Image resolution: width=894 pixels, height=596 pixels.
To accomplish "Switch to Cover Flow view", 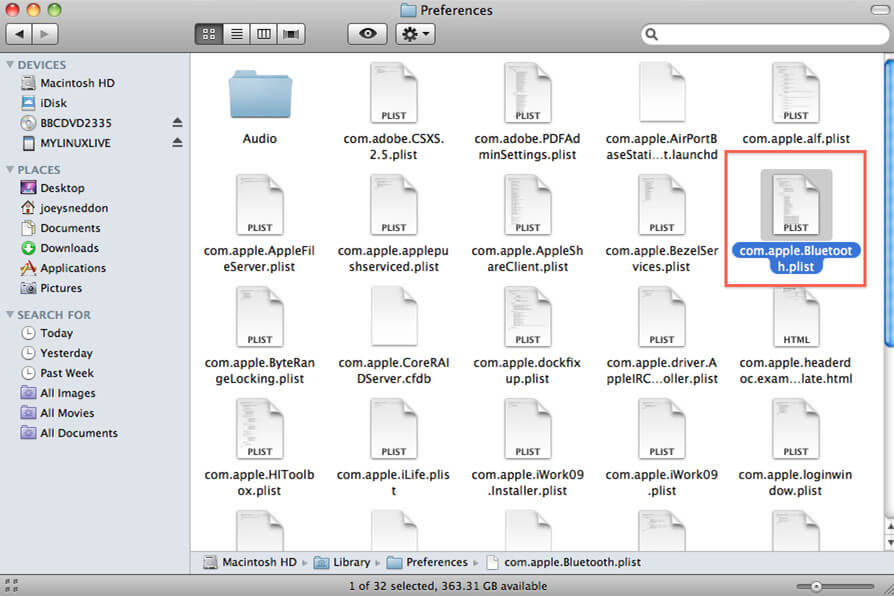I will pos(291,34).
